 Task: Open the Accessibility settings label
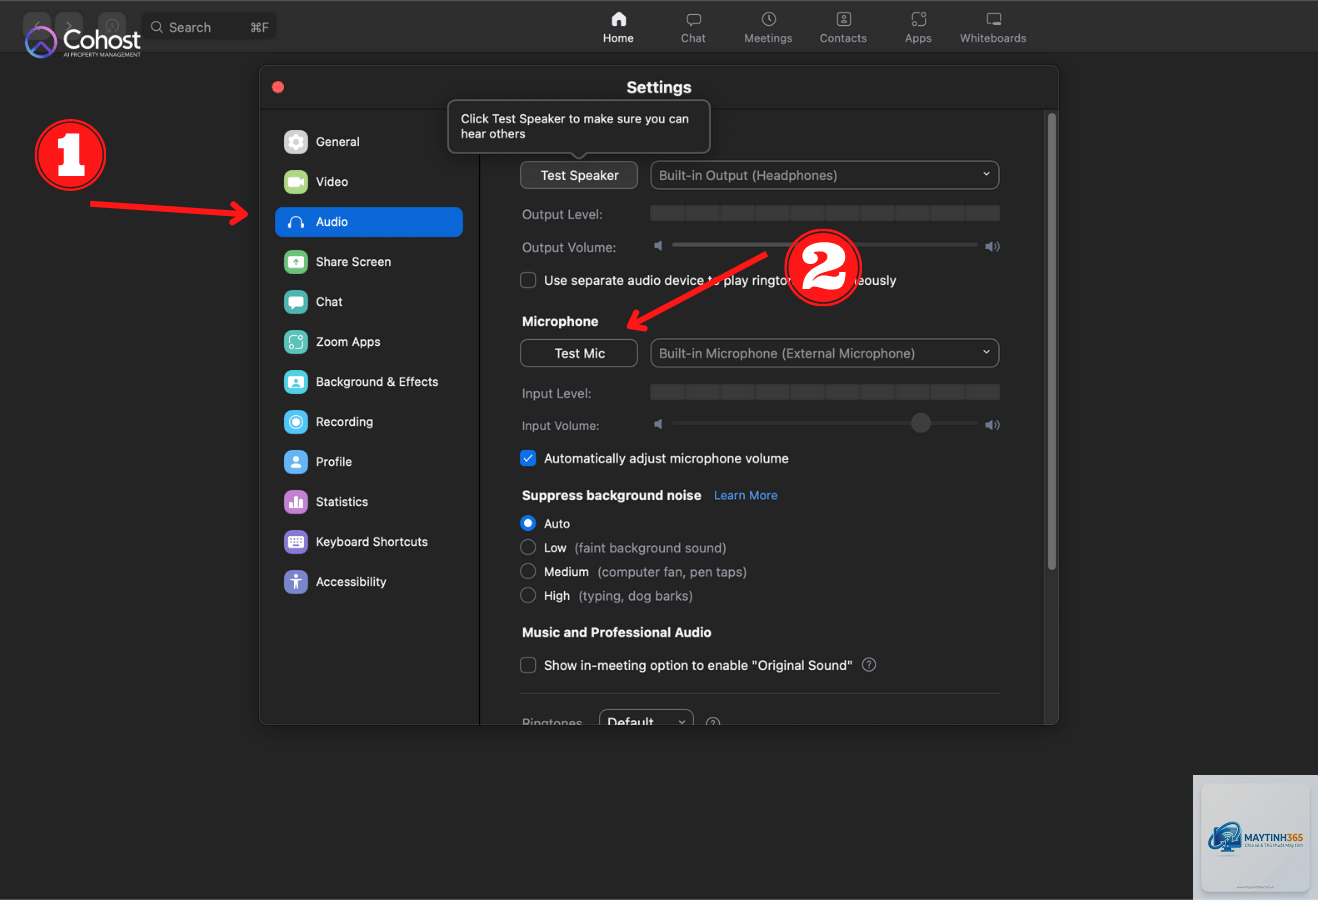351,582
